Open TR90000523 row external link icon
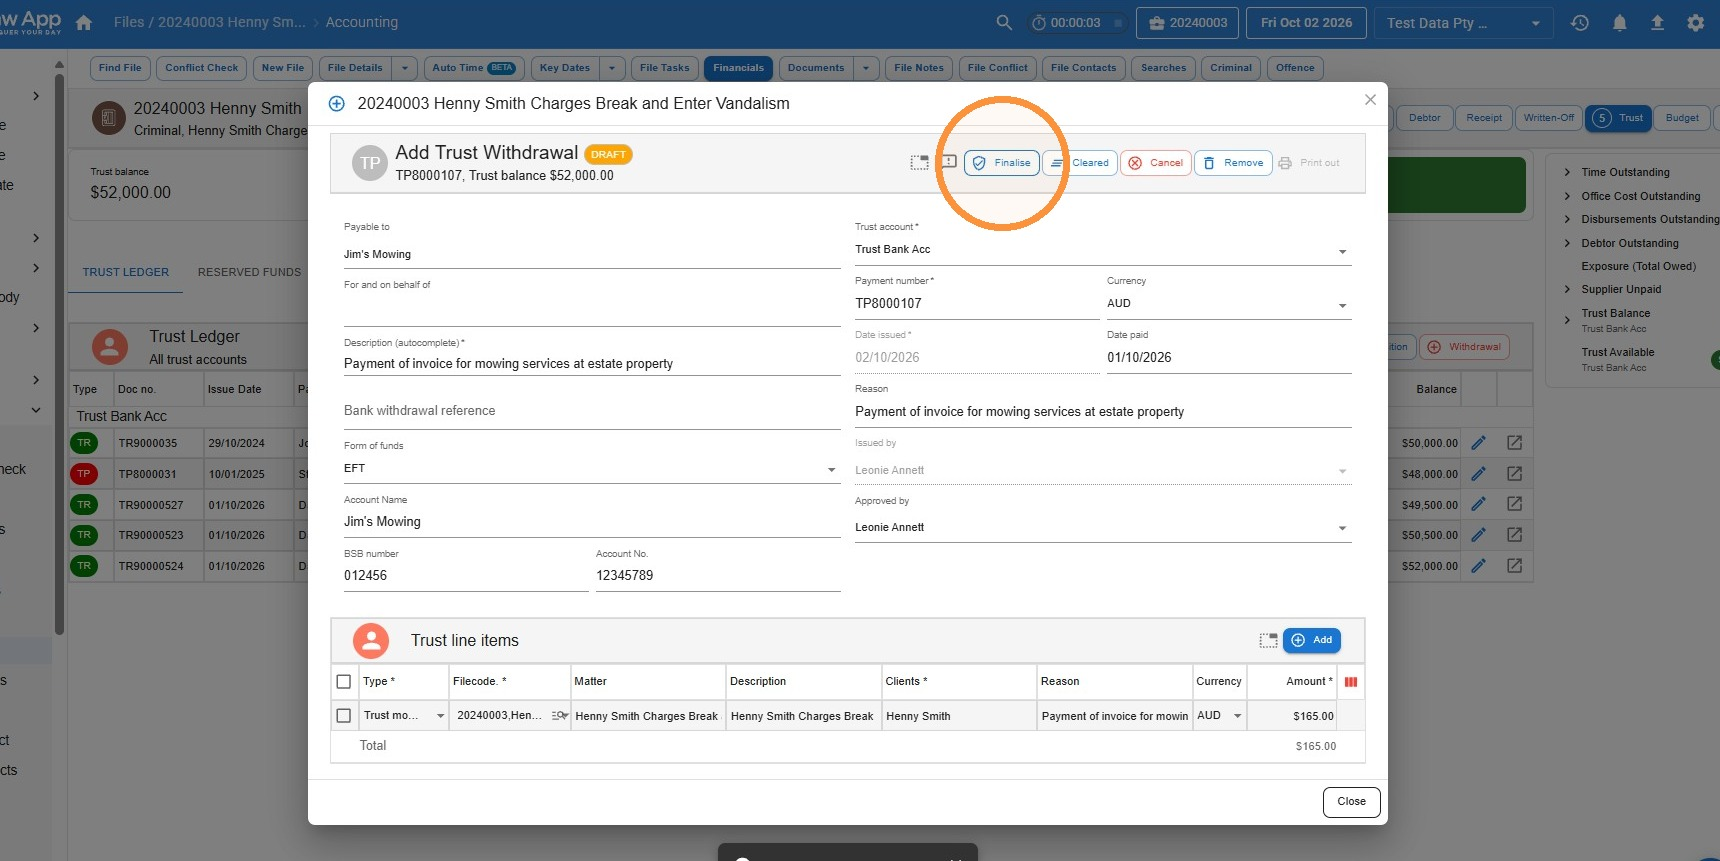This screenshot has height=861, width=1720. click(x=1515, y=535)
